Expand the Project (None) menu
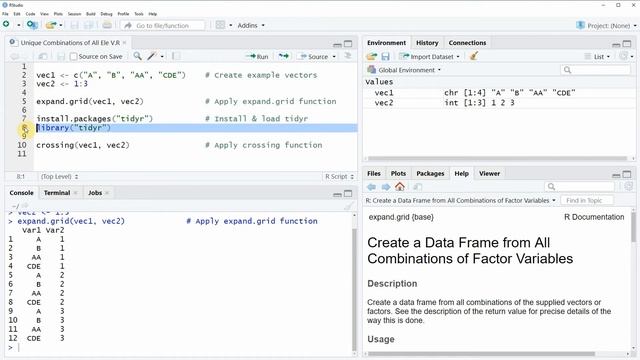 click(x=606, y=25)
